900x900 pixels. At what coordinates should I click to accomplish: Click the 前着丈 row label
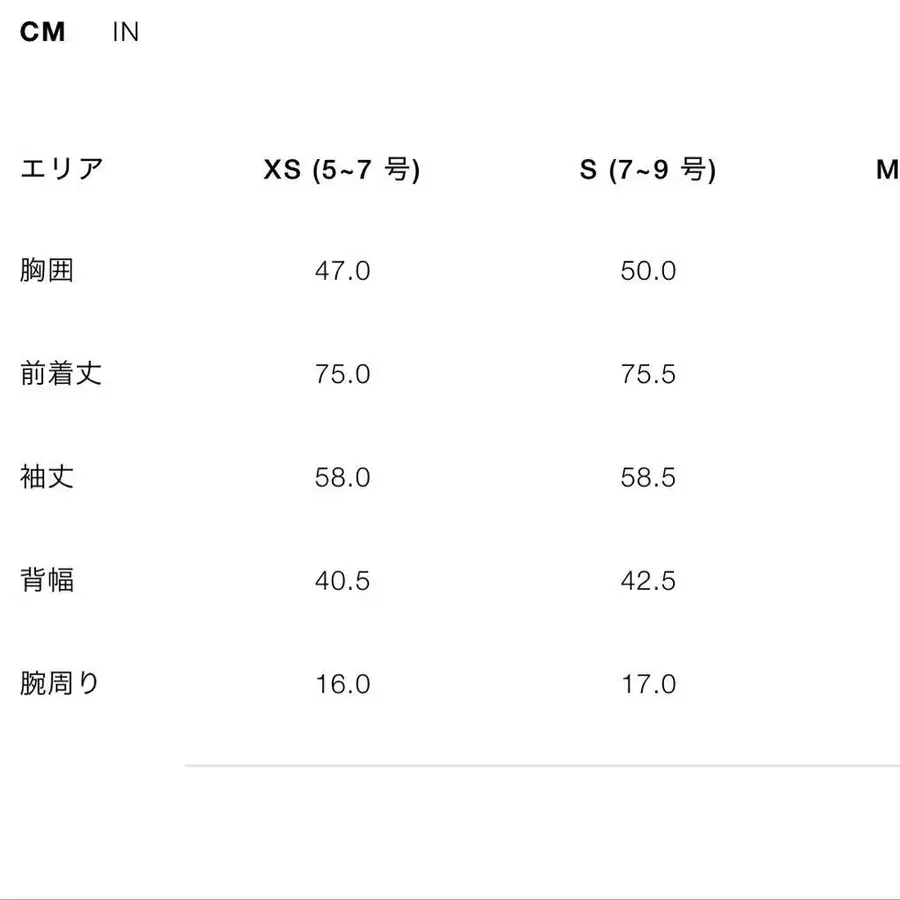pos(62,373)
